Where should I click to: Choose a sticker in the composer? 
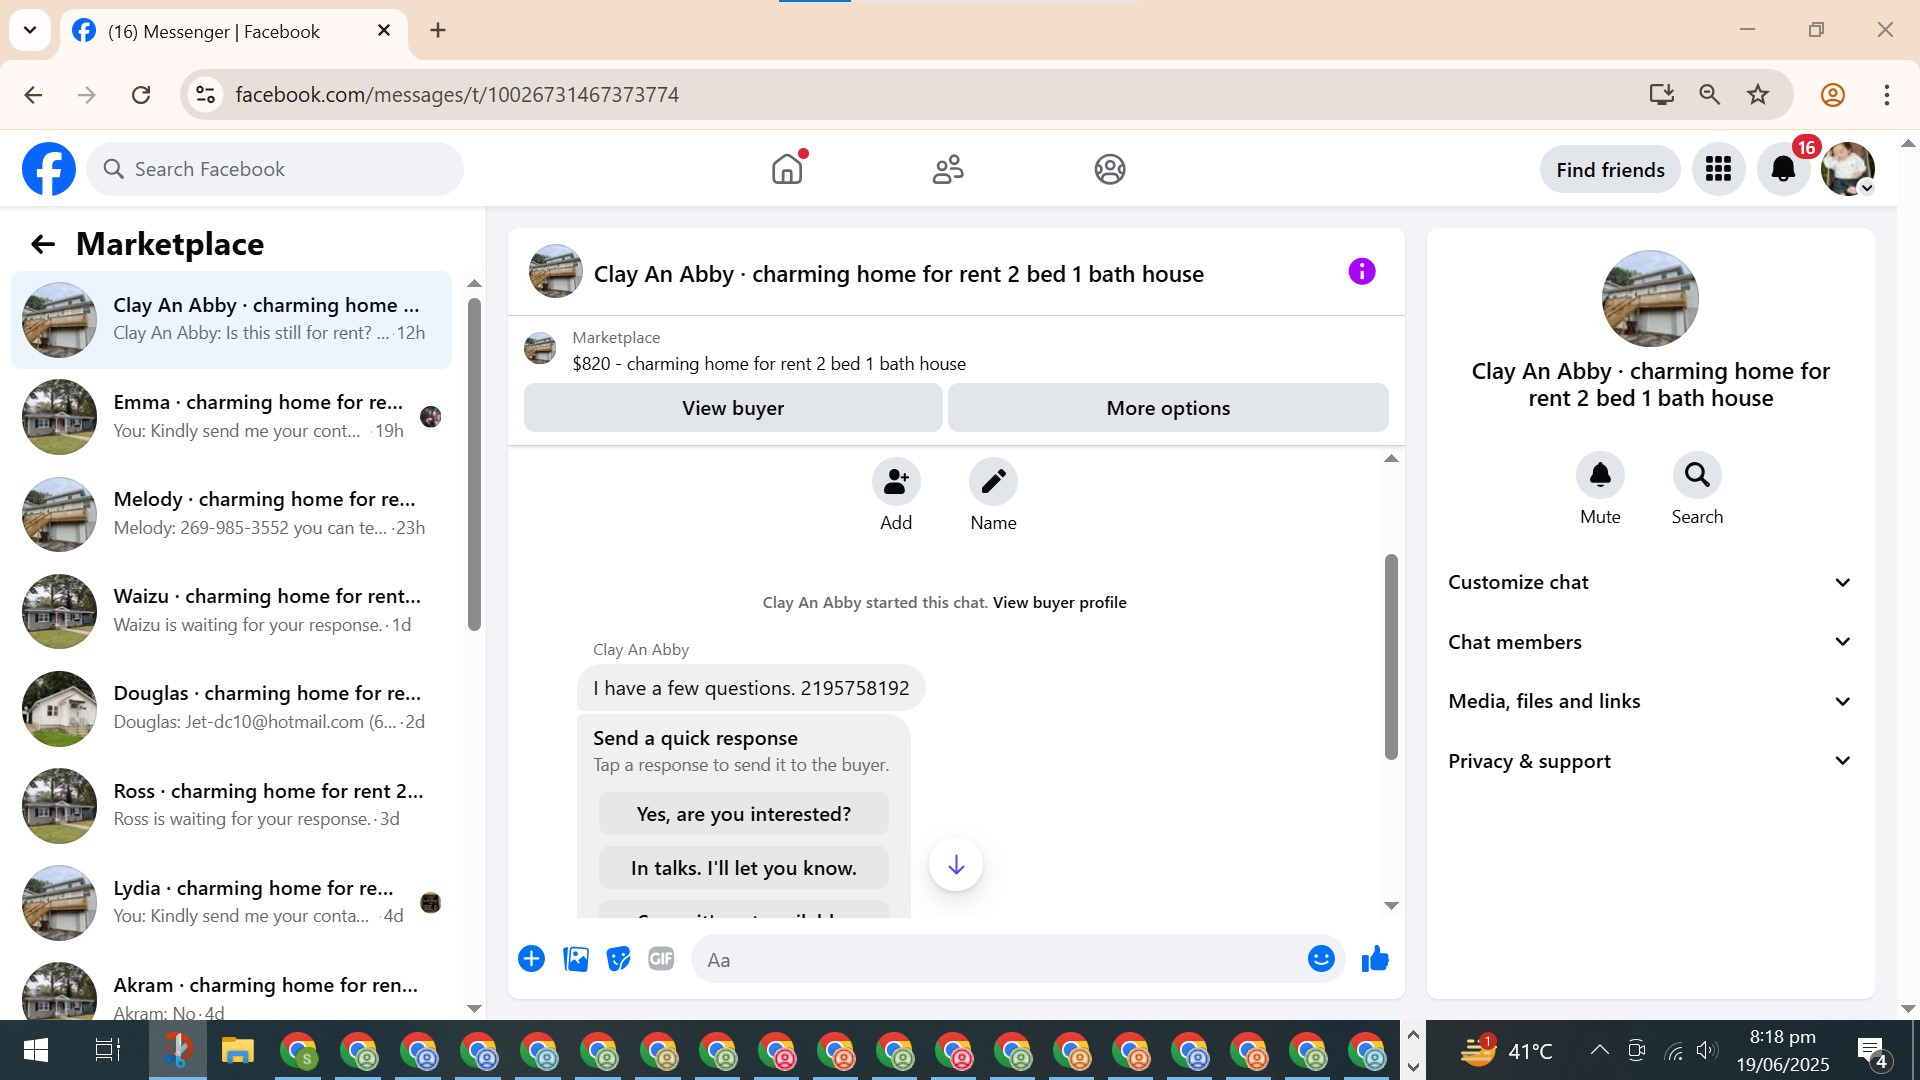click(x=619, y=959)
